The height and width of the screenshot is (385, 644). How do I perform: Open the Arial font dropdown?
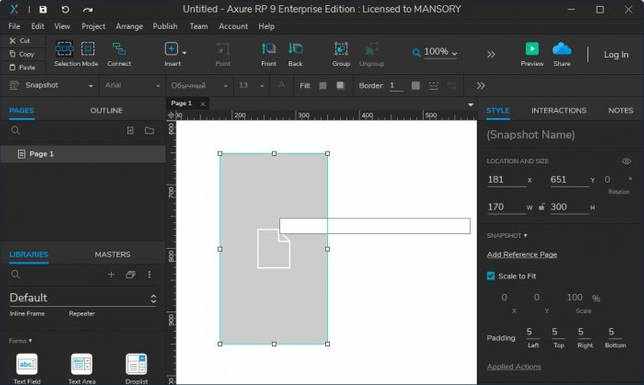click(x=132, y=85)
